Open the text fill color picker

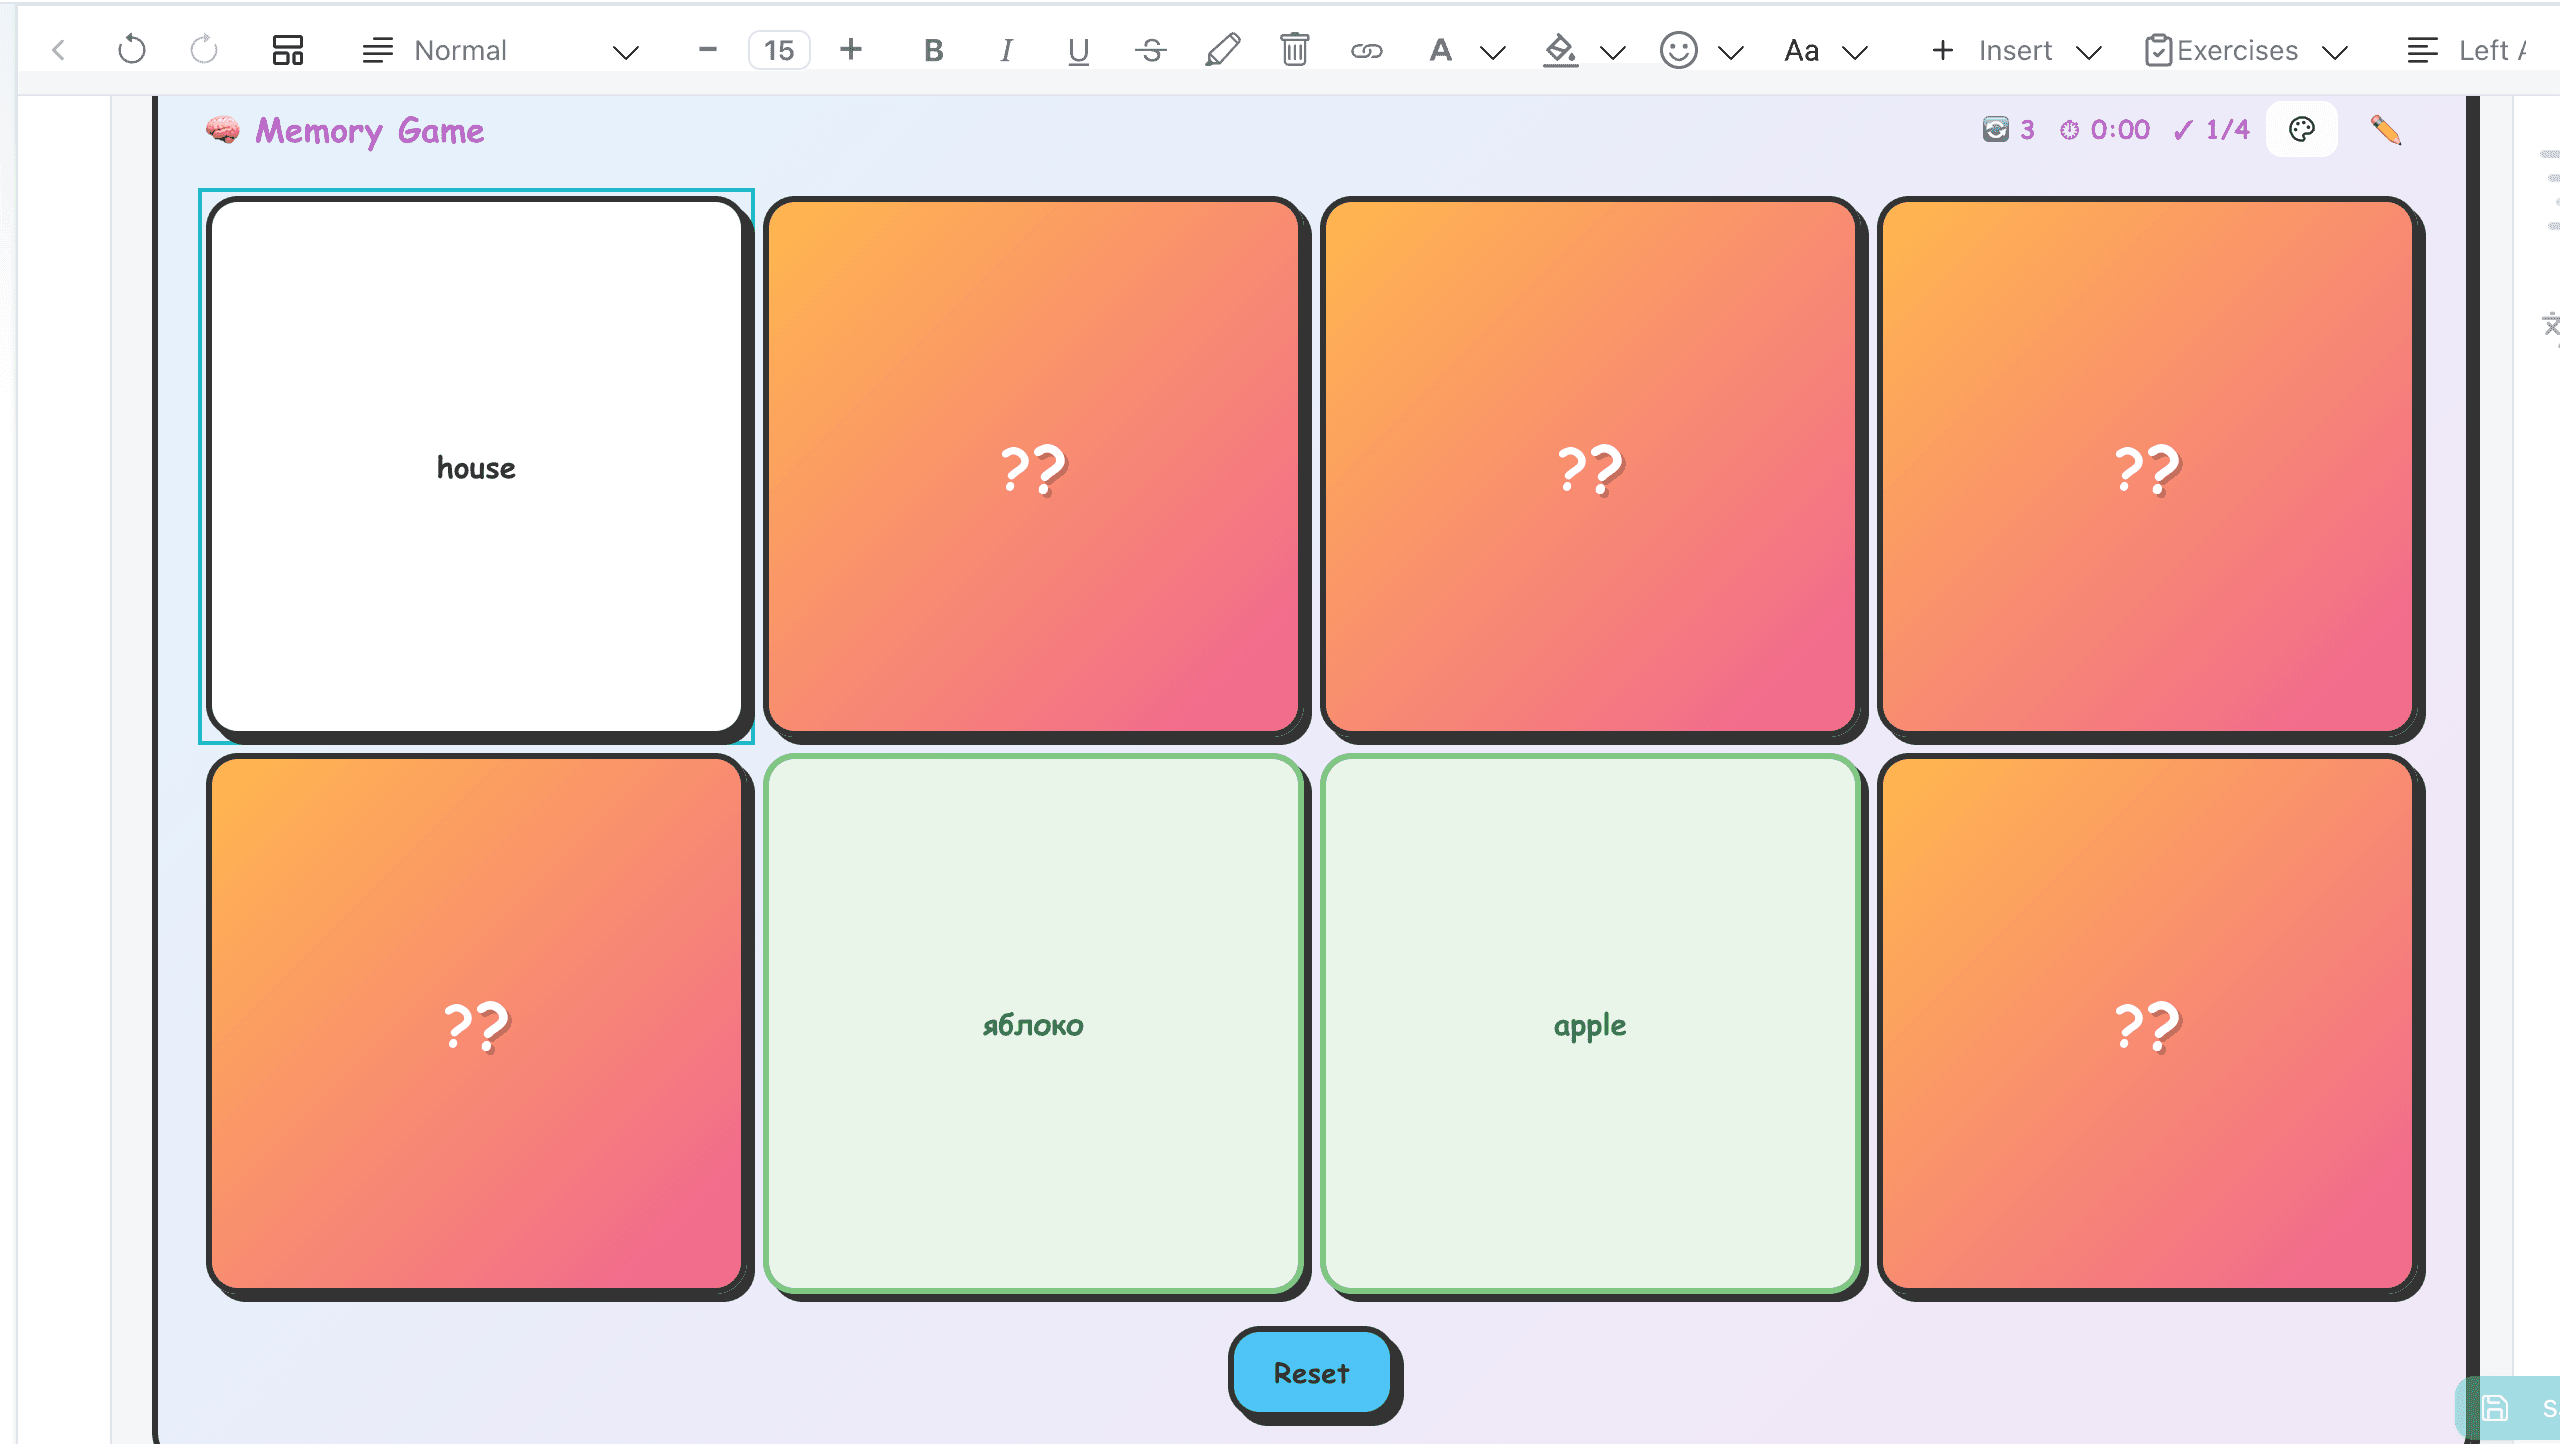[1440, 50]
